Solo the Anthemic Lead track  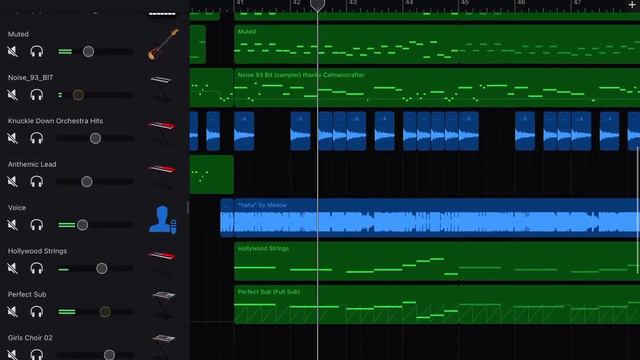tap(37, 181)
